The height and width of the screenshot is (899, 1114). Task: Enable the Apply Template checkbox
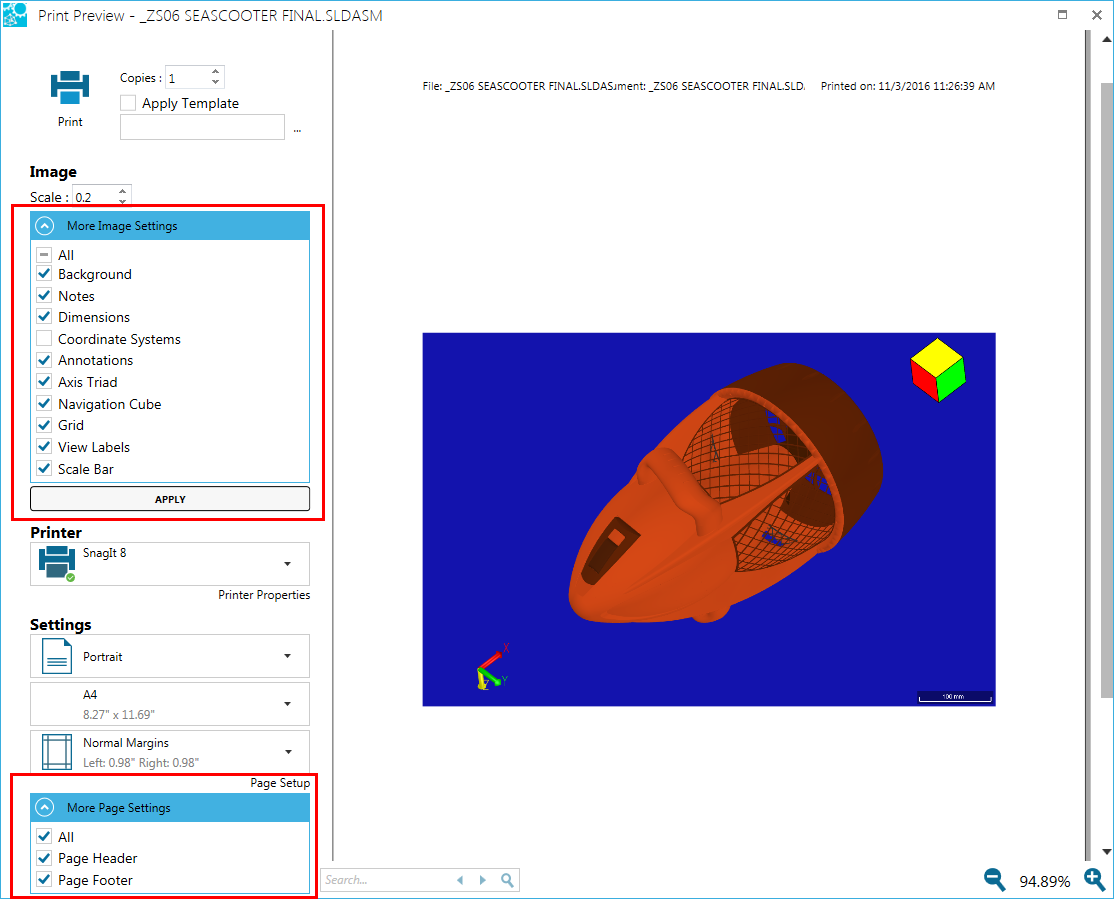[x=128, y=103]
